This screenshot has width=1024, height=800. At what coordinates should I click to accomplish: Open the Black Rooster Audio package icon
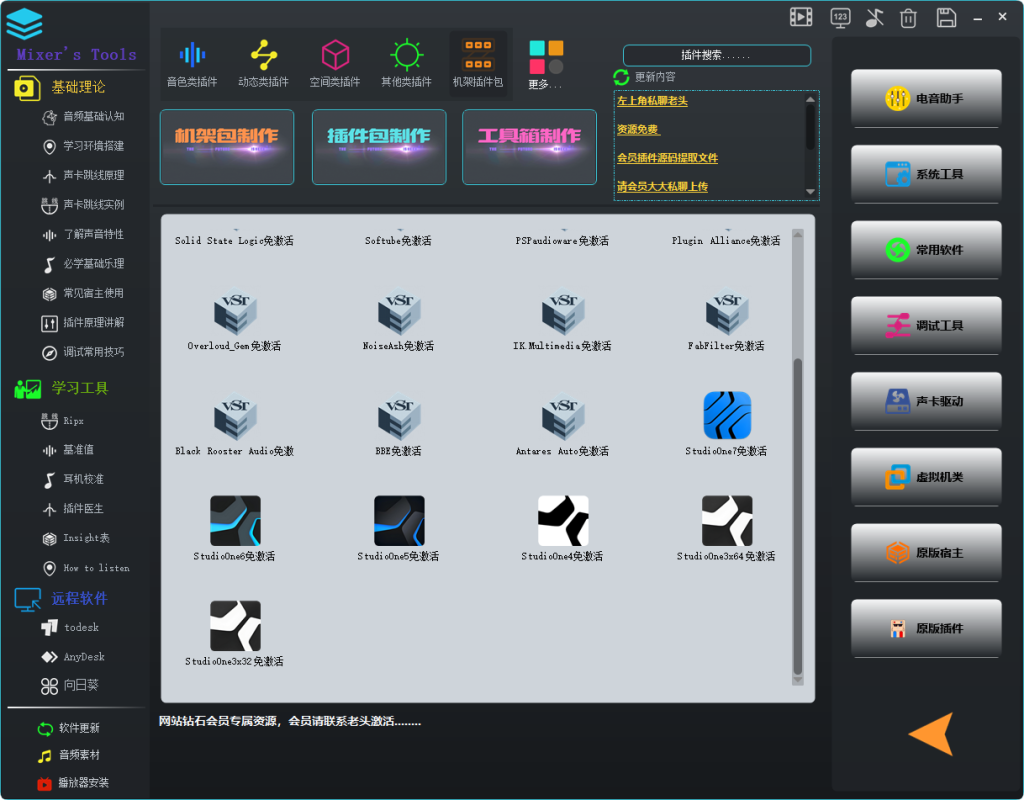point(235,416)
